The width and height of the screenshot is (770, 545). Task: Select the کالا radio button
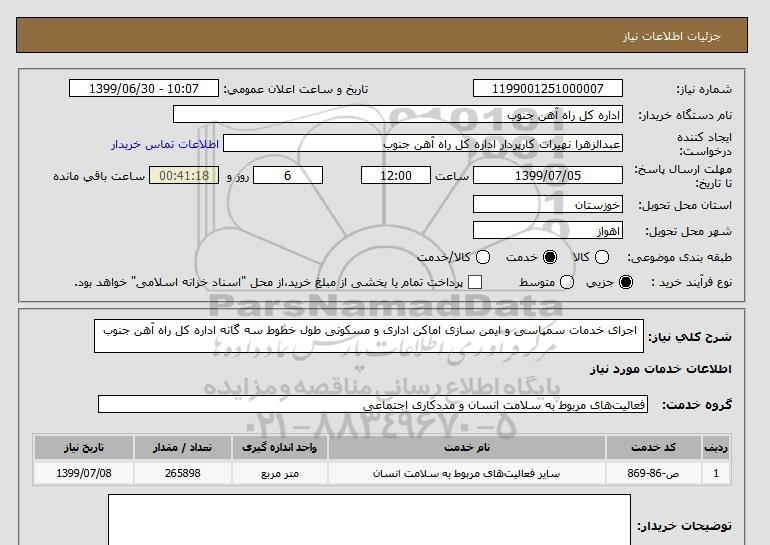[x=602, y=257]
